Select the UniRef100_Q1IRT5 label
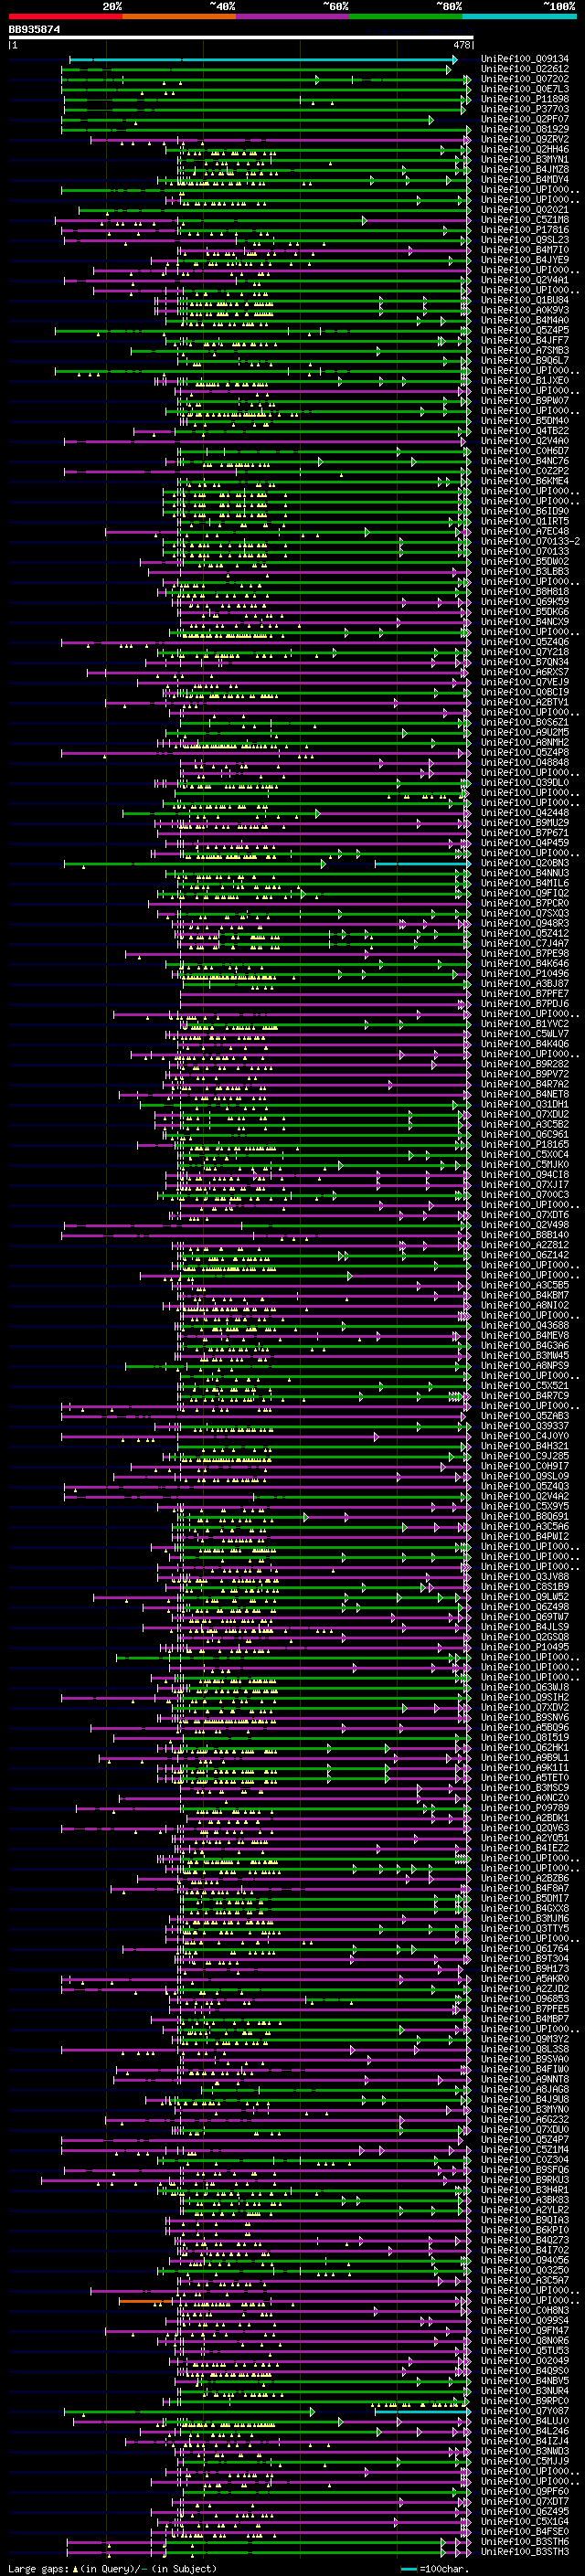Image resolution: width=585 pixels, height=2576 pixels. 524,521
